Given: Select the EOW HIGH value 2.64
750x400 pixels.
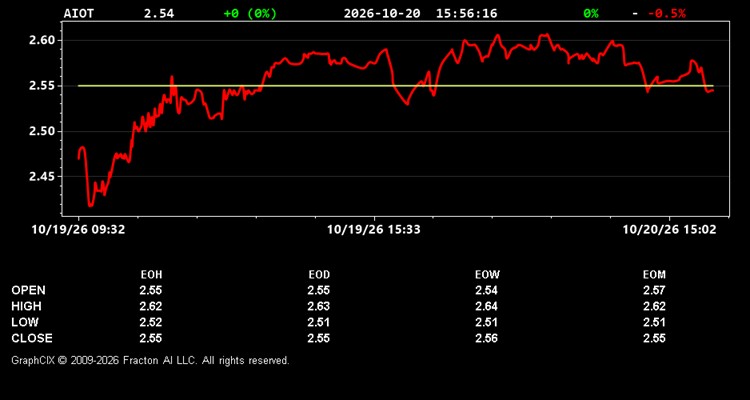Looking at the screenshot, I should 486,306.
